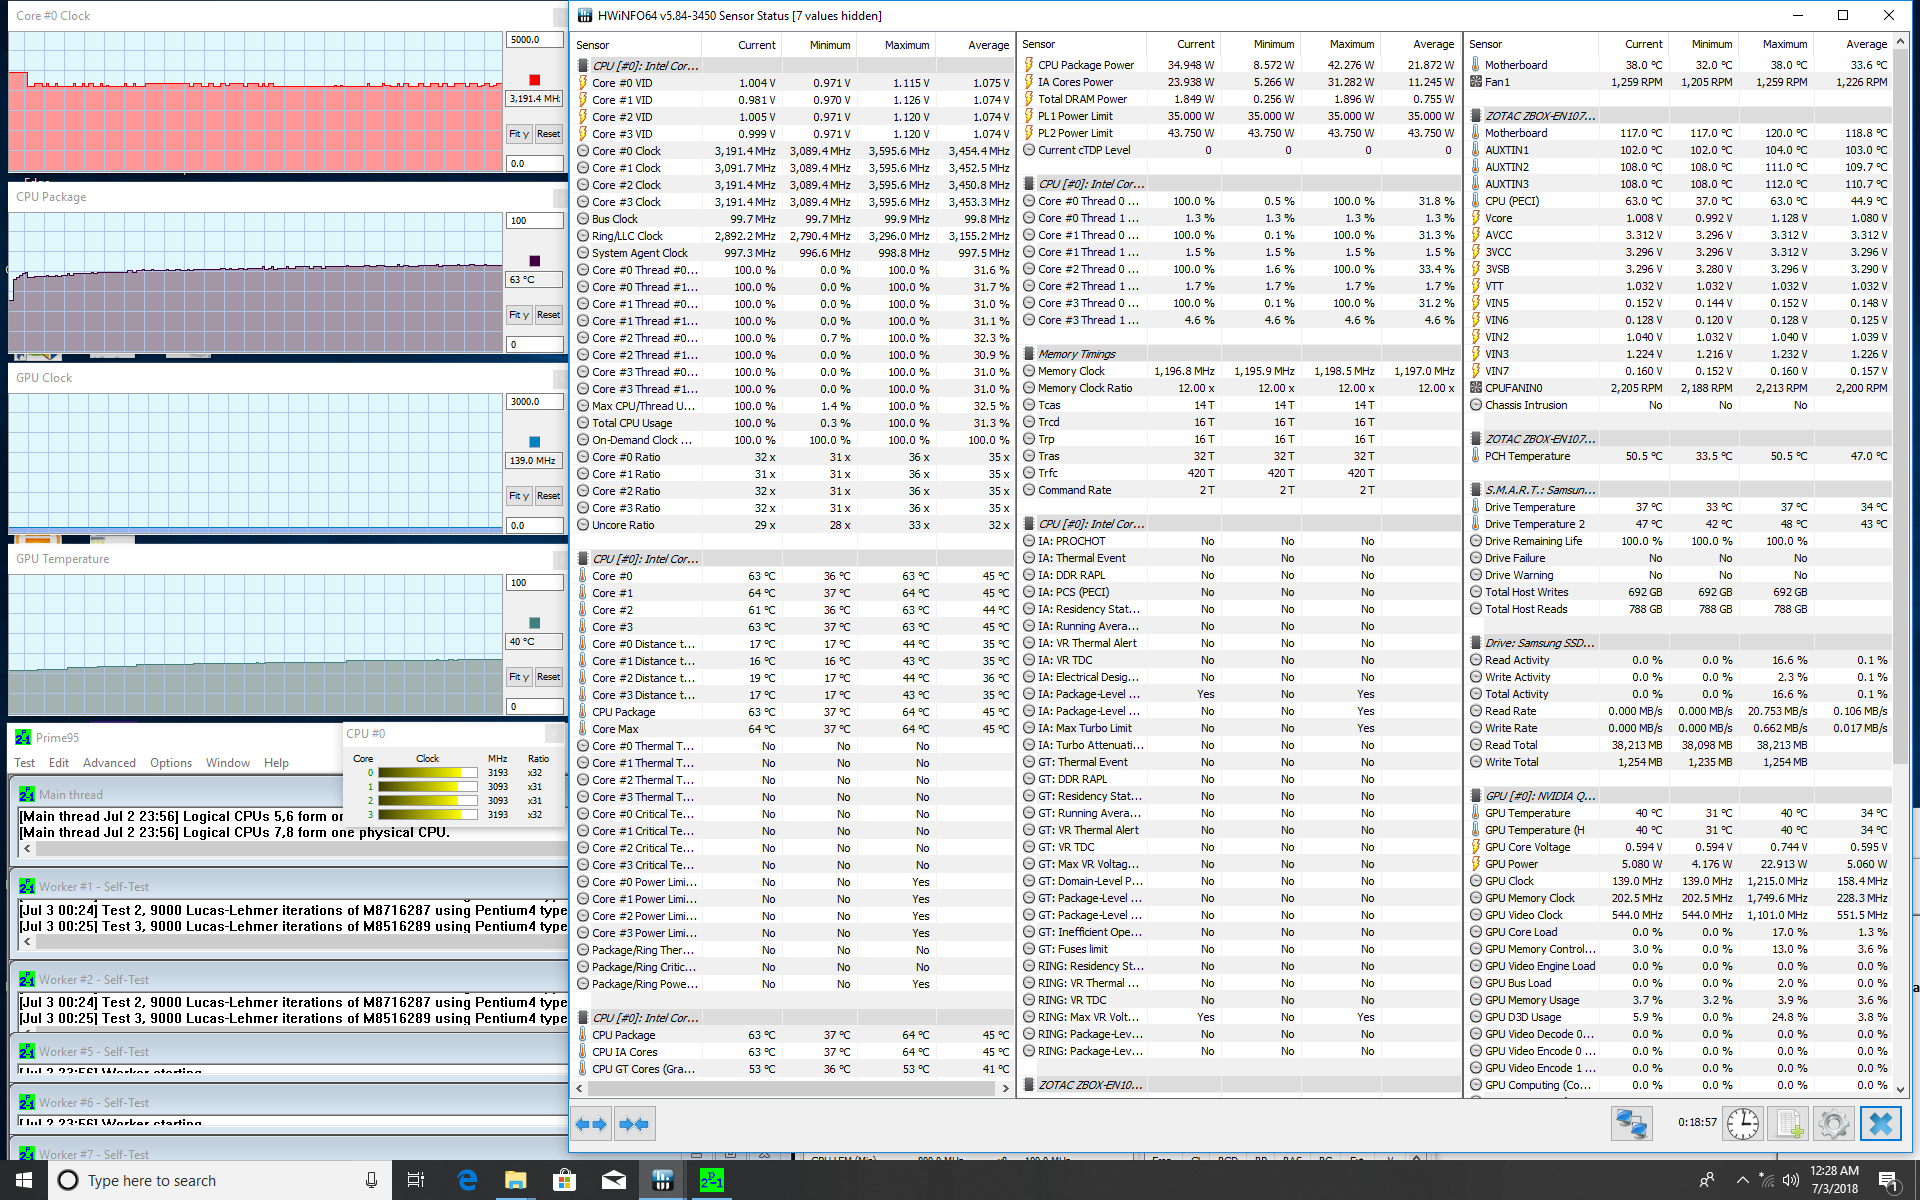This screenshot has height=1200, width=1920.
Task: Click the red color swatch in Core #0 Clock graph
Action: (534, 80)
